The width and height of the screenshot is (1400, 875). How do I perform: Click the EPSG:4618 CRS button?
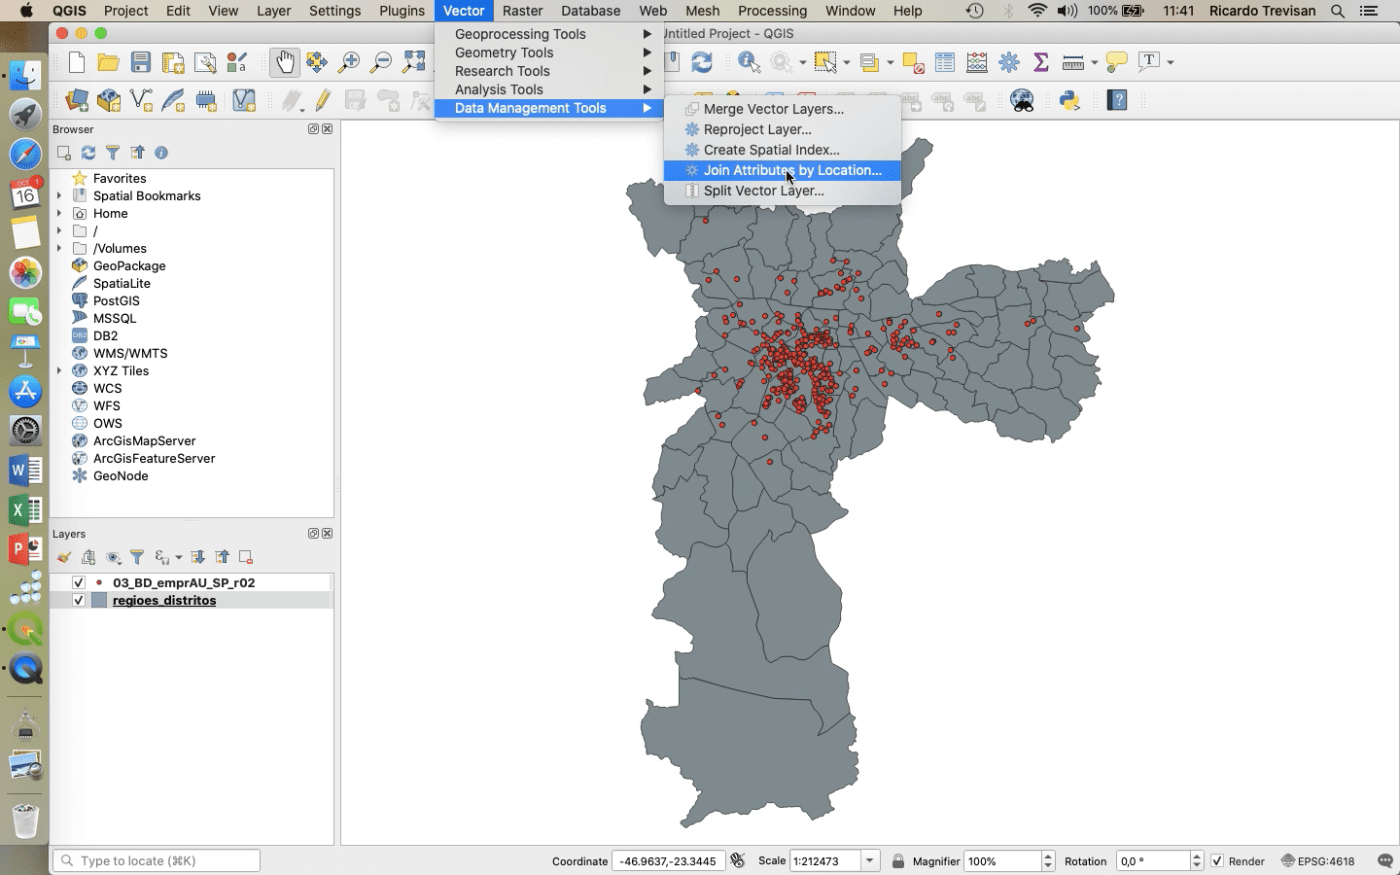pos(1318,861)
